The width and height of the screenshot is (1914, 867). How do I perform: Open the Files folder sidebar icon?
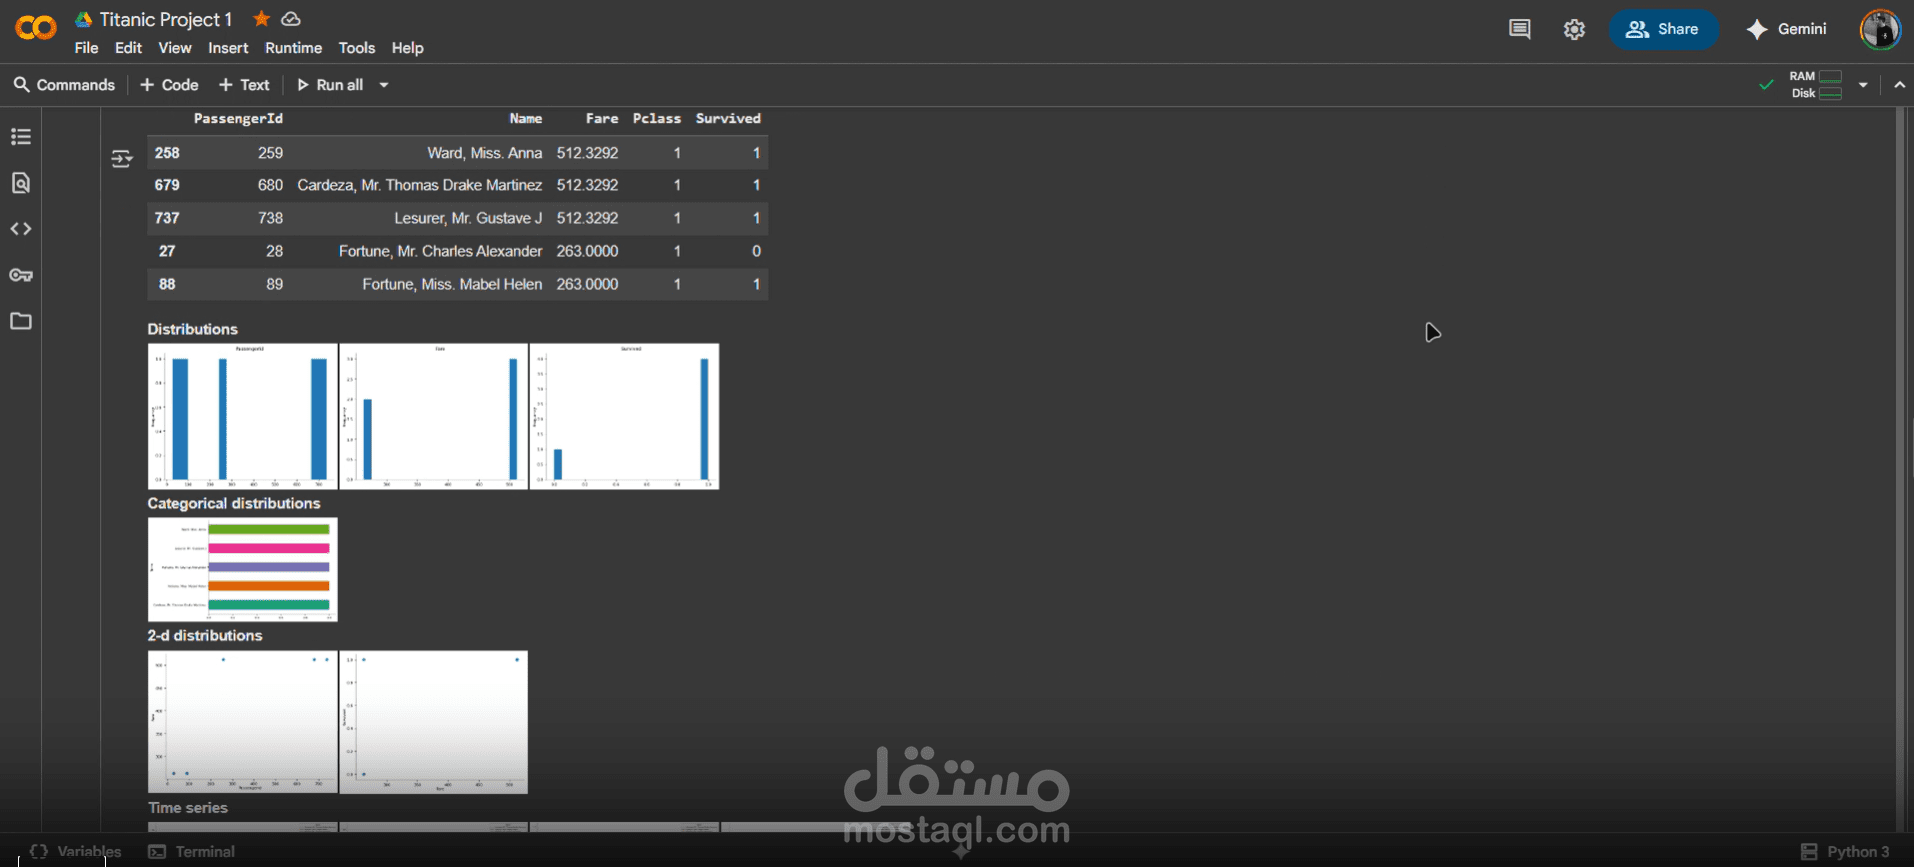(x=21, y=321)
